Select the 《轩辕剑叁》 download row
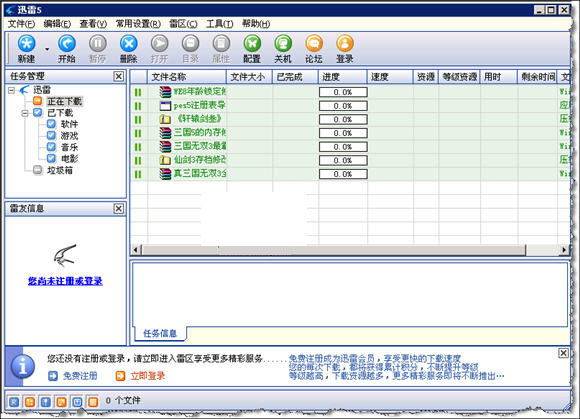 click(350, 119)
